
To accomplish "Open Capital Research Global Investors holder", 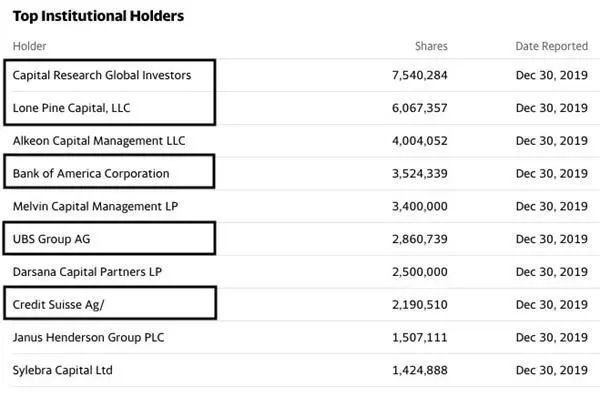I will coord(102,75).
